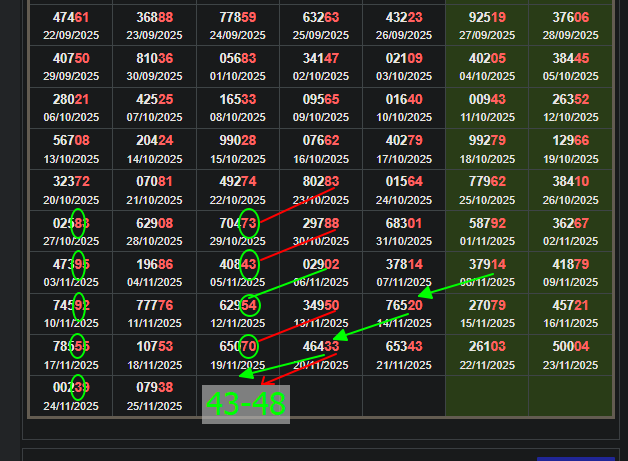Select the 76520 result dated 14/11/2025
628x461 pixels.
coord(404,312)
